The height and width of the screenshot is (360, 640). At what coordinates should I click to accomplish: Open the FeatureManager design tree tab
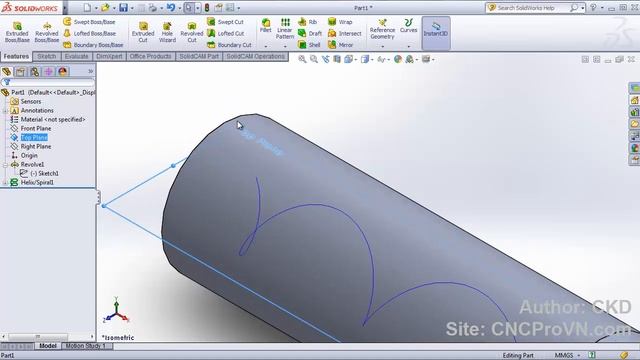click(7, 72)
